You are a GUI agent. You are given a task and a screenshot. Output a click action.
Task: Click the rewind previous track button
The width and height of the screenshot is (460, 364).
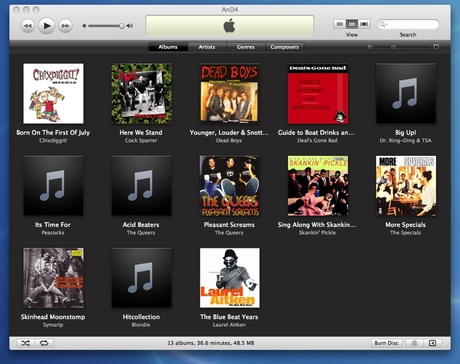coord(28,26)
